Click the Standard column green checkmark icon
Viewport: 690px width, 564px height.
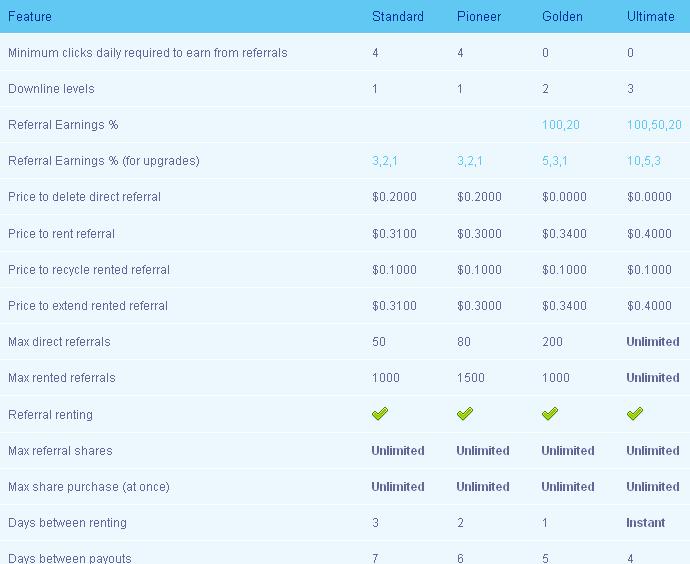coord(380,414)
